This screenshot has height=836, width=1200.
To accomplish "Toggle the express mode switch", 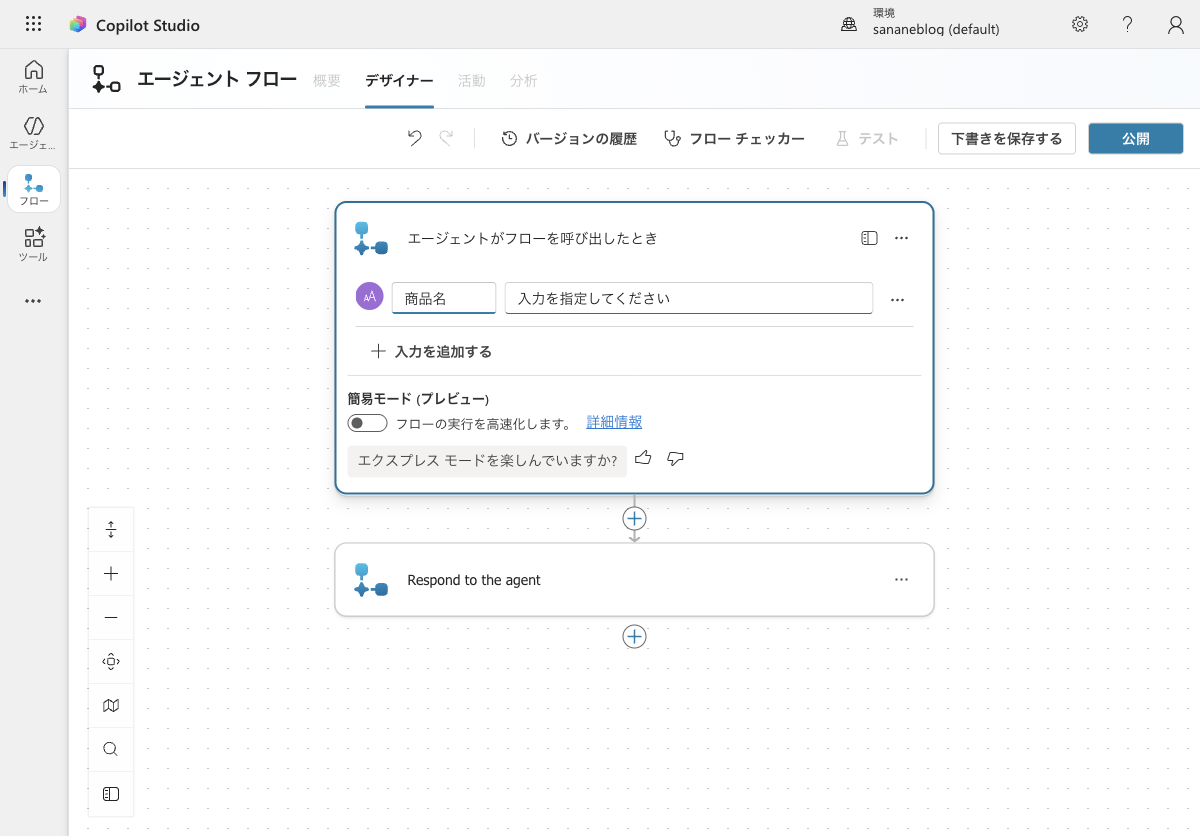I will [367, 423].
